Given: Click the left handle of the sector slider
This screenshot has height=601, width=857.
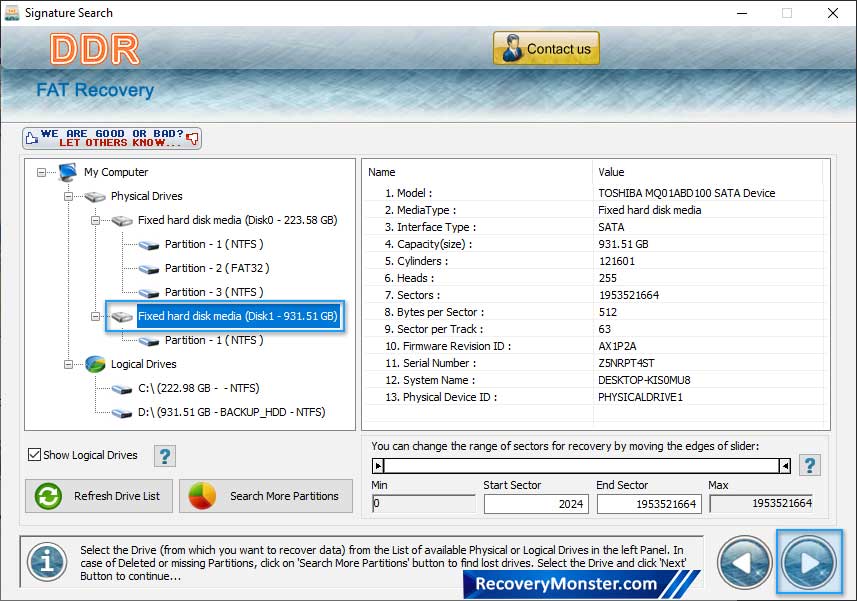Looking at the screenshot, I should (x=378, y=466).
